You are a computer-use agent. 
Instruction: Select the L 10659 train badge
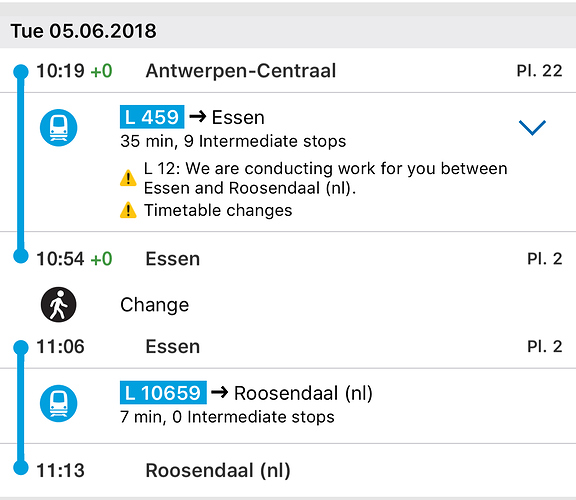(x=163, y=393)
